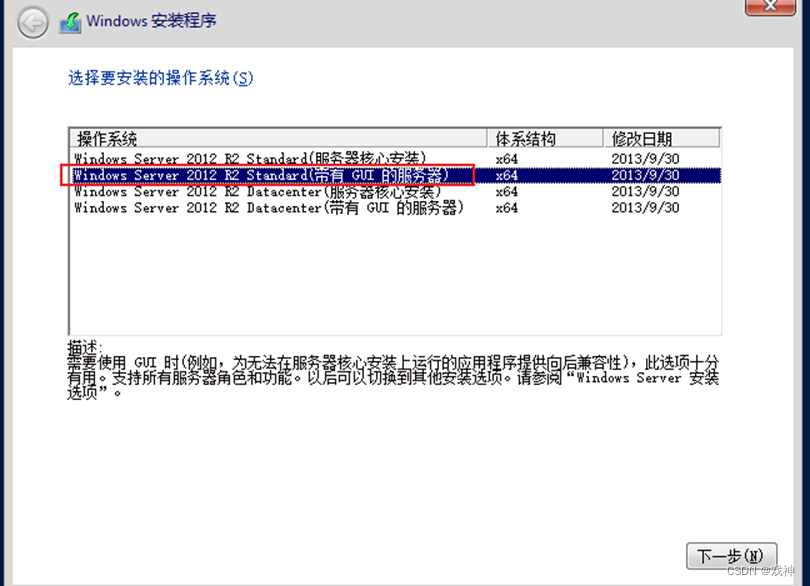The image size is (810, 586).
Task: Click the Windows Setup icon in title bar
Action: tap(70, 22)
